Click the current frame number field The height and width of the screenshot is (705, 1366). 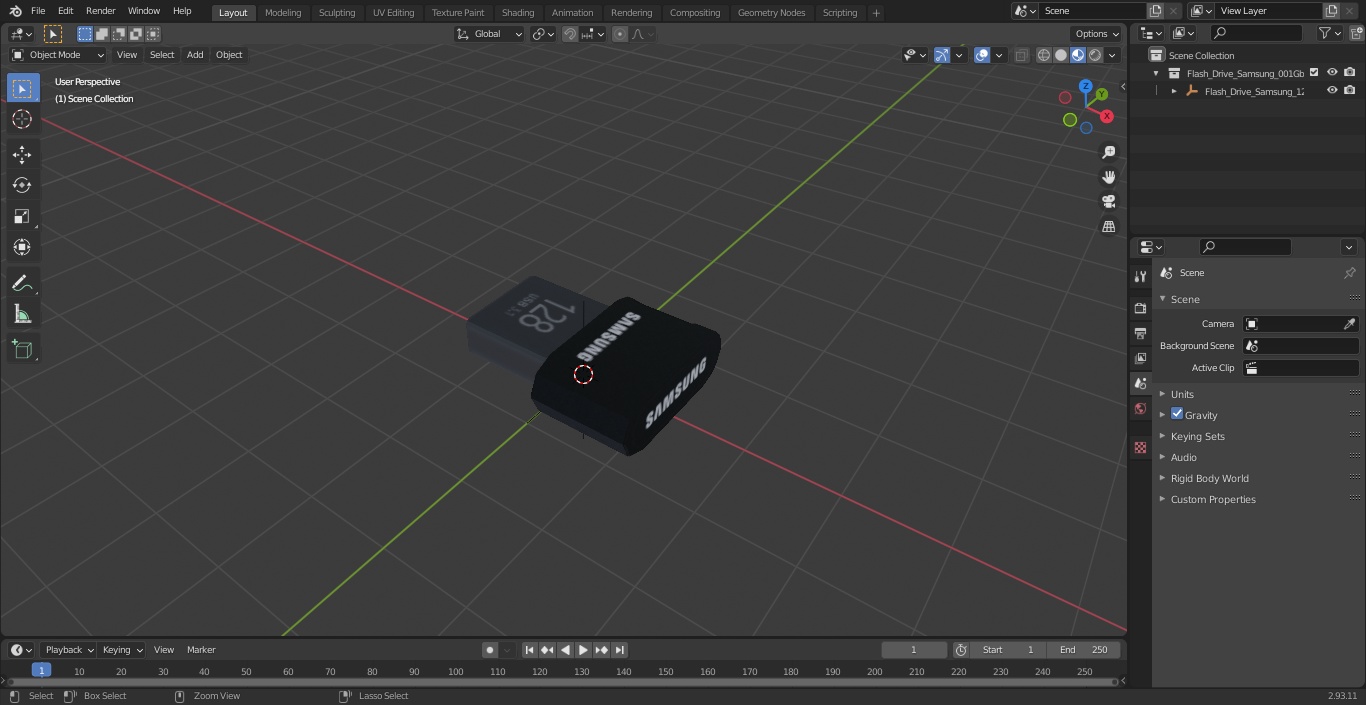(x=914, y=650)
